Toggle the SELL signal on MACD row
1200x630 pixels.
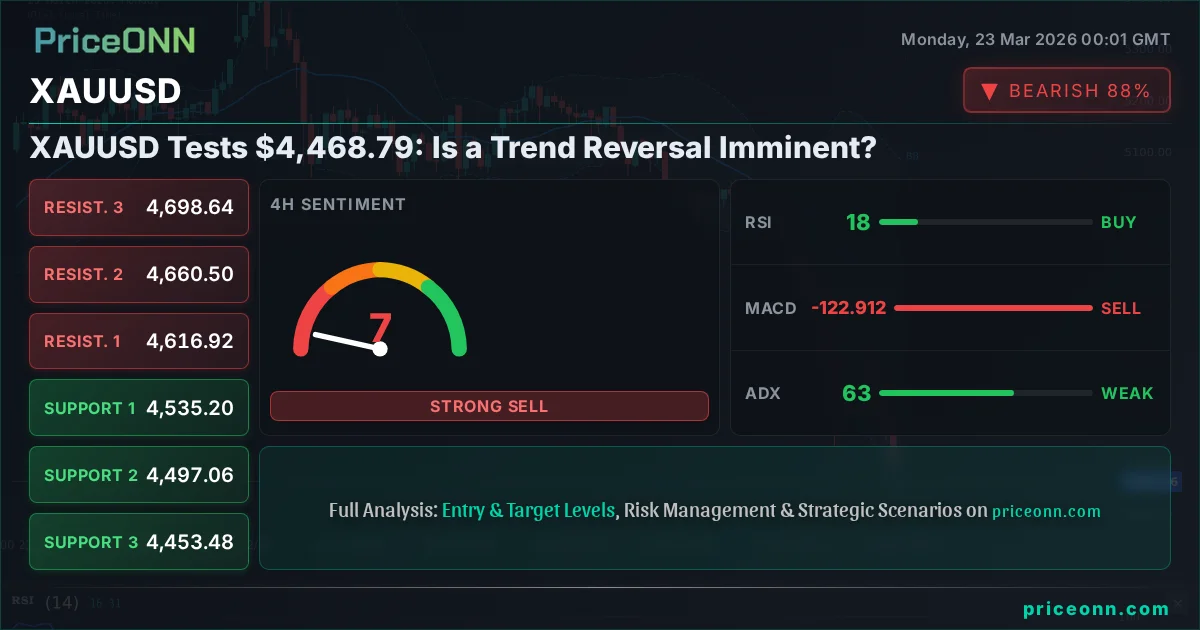[x=1121, y=308]
